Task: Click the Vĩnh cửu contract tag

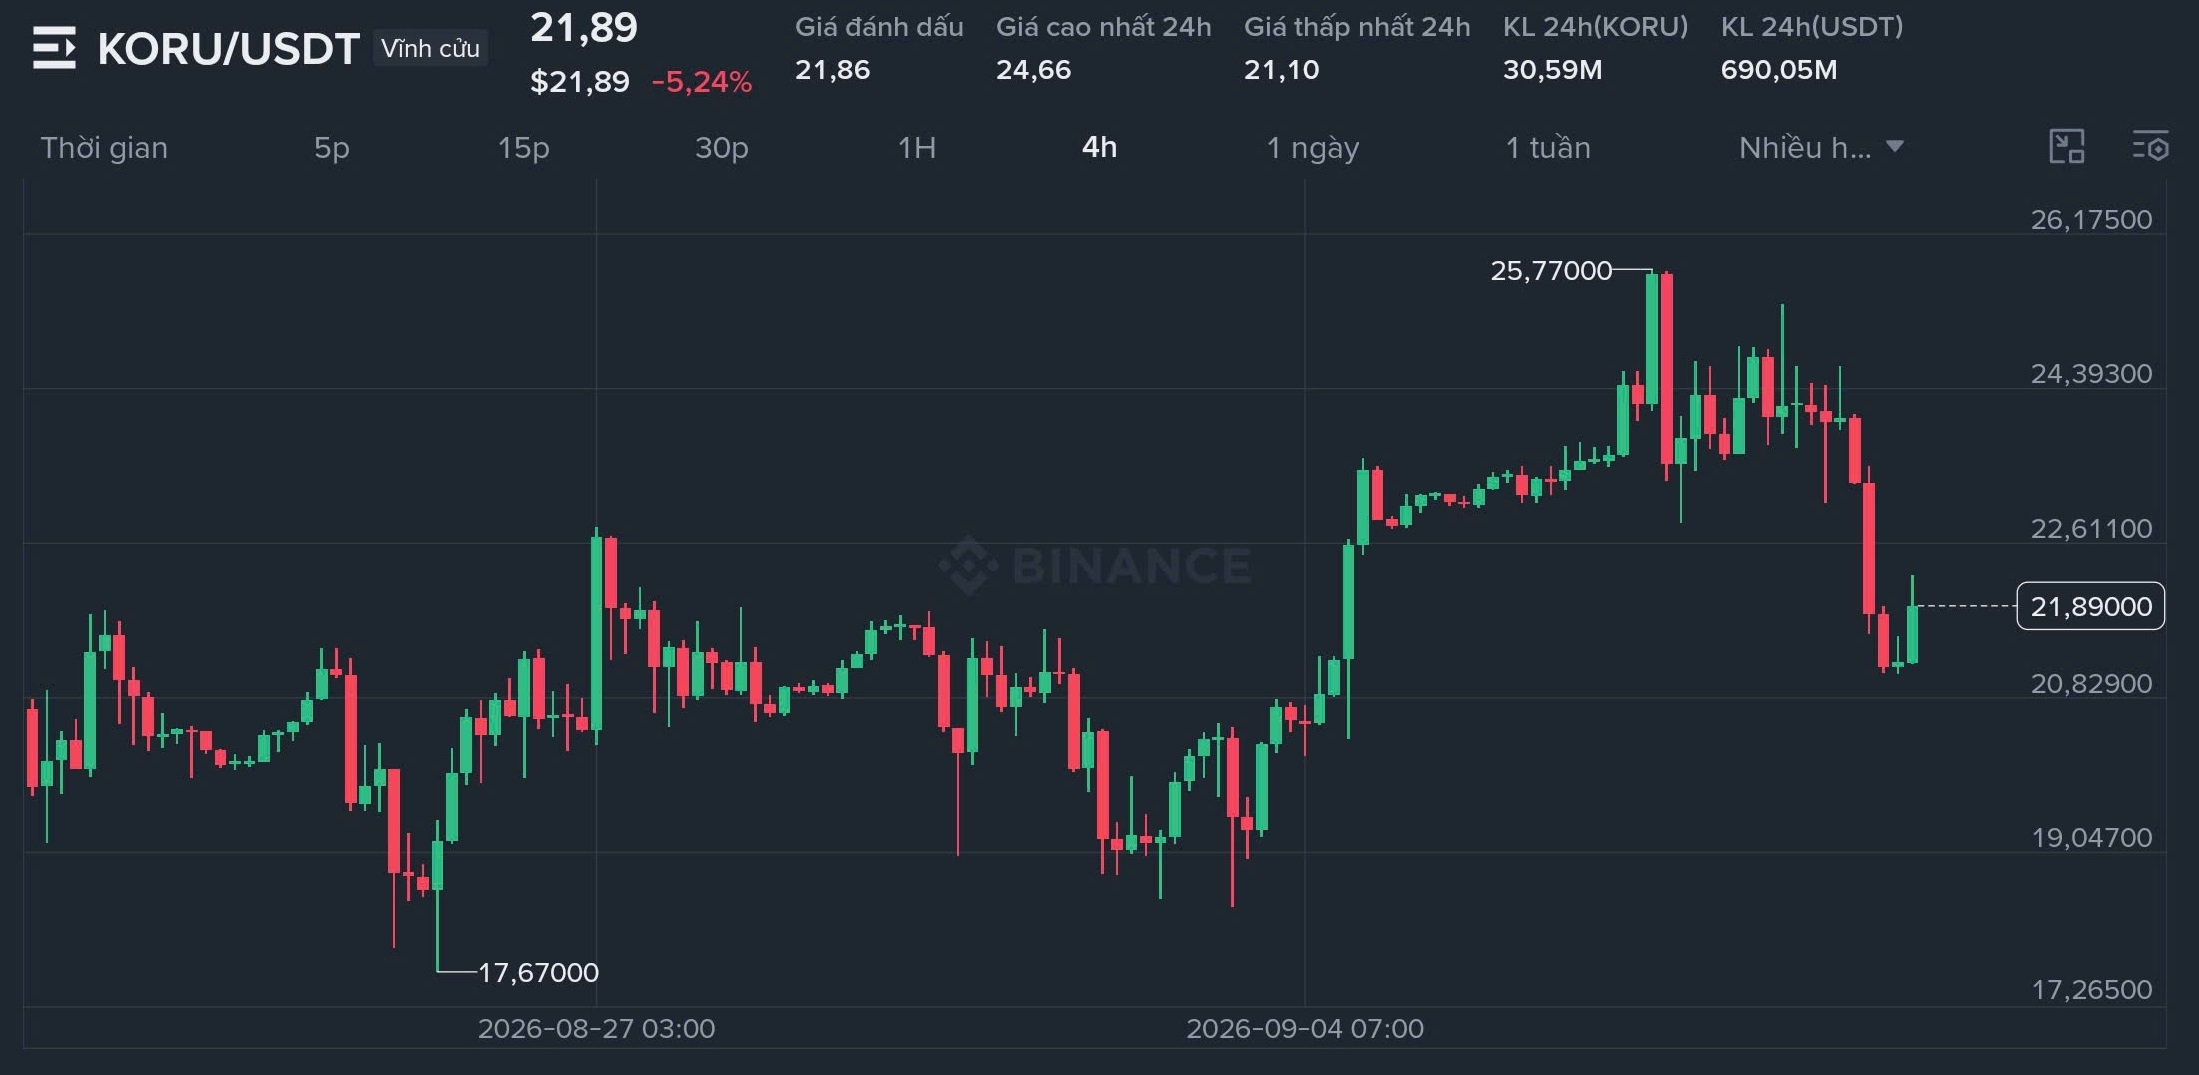Action: [430, 48]
